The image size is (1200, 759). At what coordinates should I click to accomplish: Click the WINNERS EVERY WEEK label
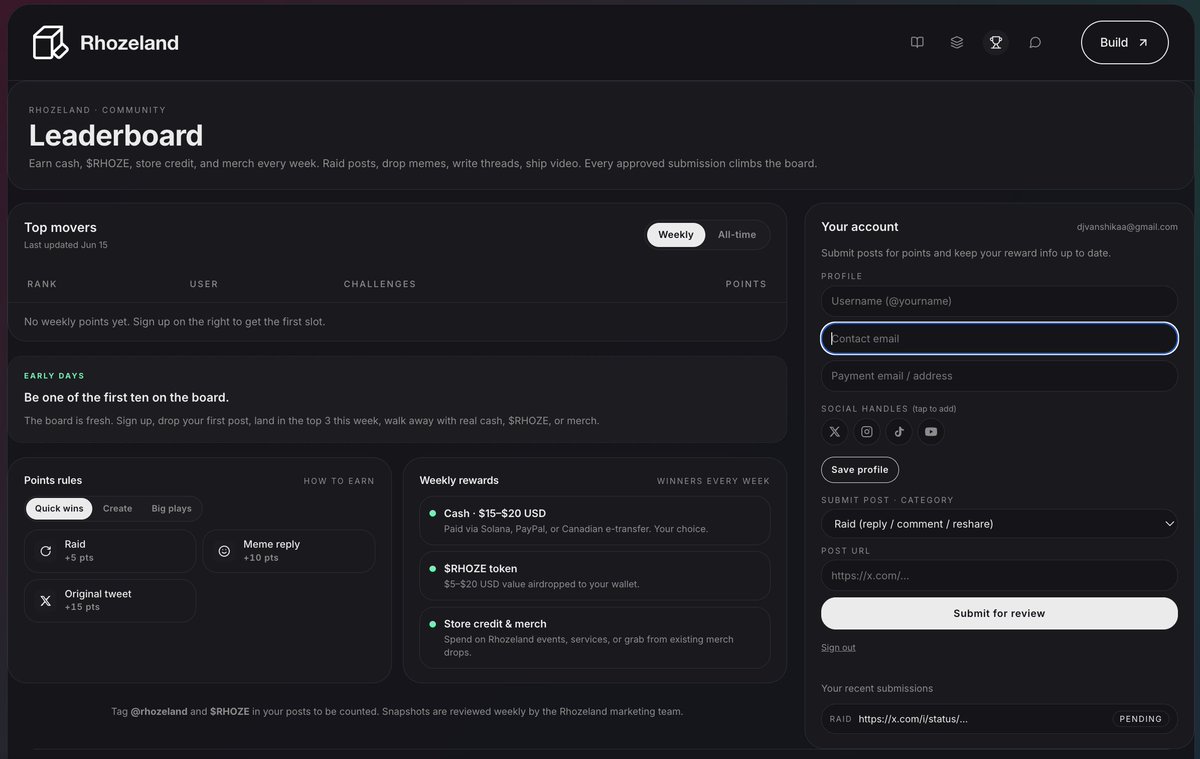(713, 481)
